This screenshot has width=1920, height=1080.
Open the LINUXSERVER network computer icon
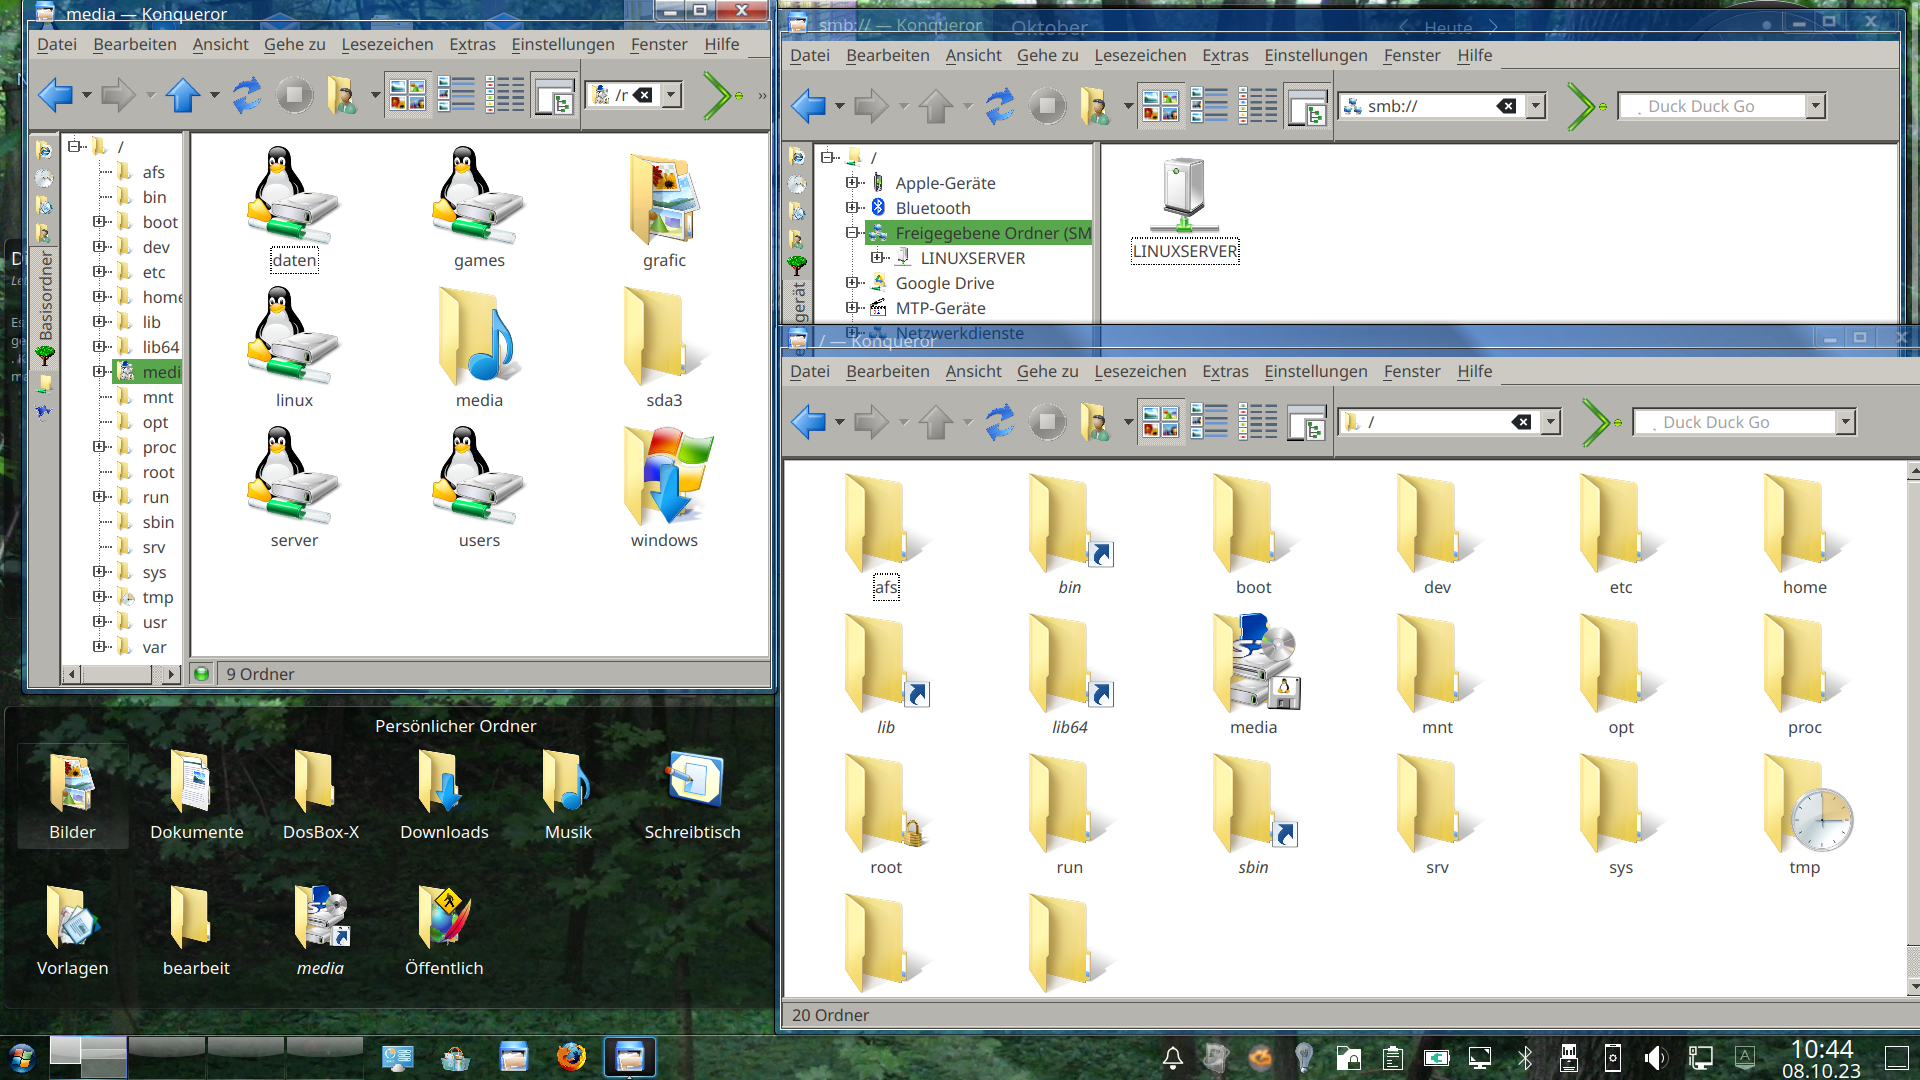[1184, 209]
